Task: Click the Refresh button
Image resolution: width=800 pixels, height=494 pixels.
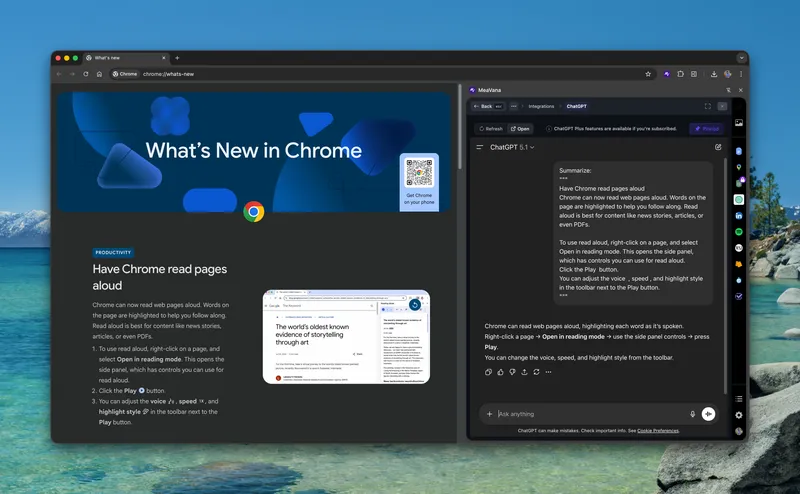Action: [491, 129]
